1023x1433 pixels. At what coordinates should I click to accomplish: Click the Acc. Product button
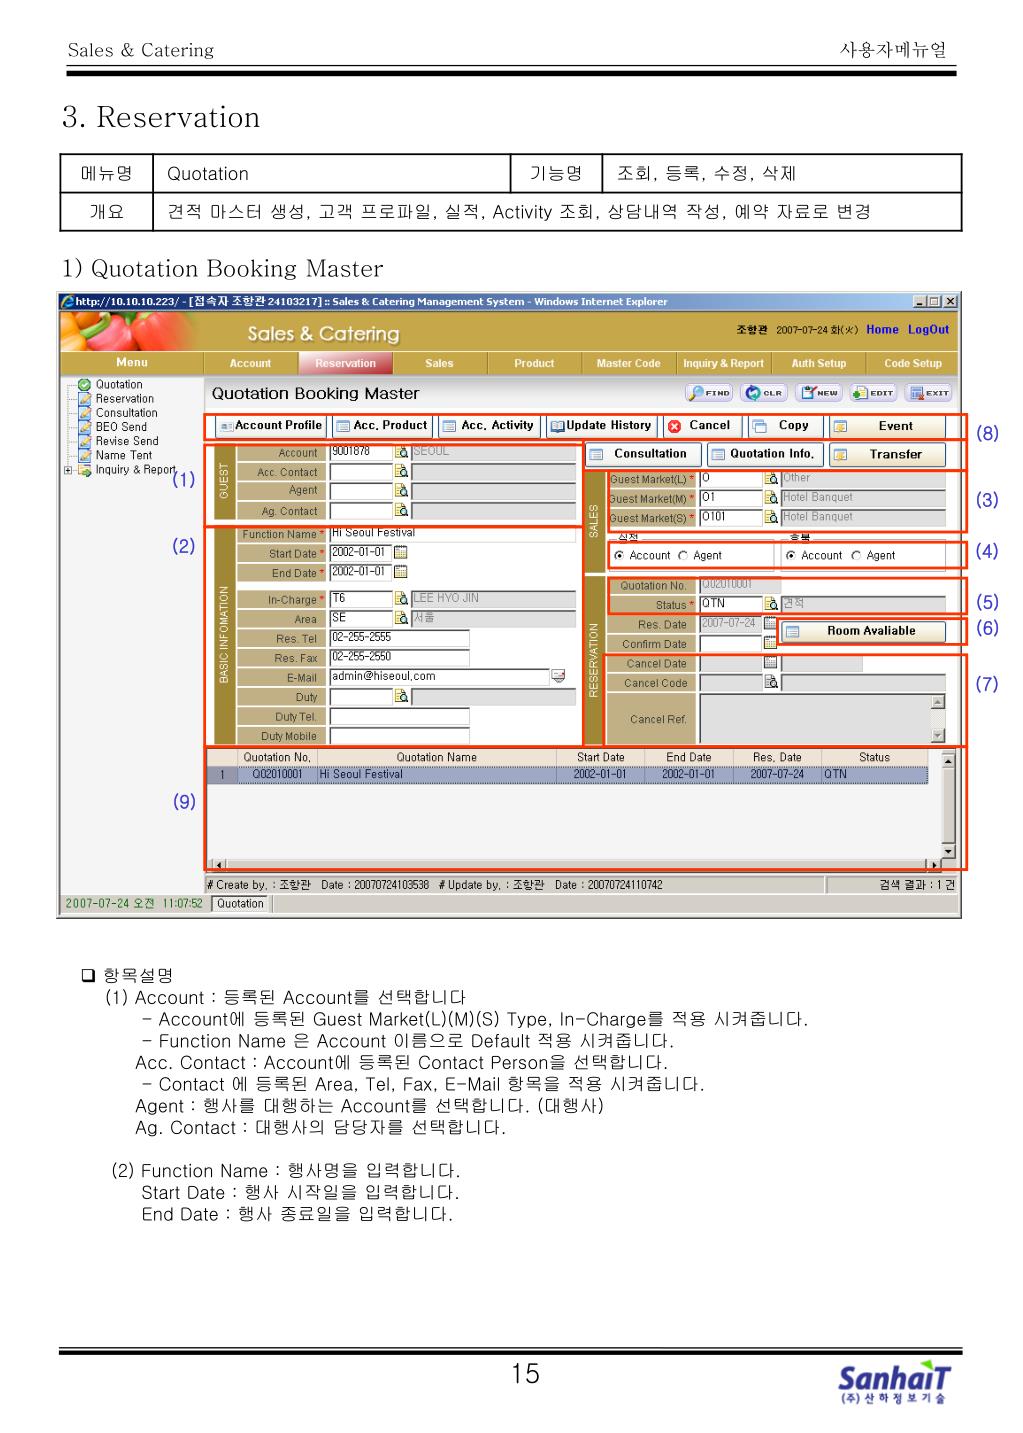(382, 426)
